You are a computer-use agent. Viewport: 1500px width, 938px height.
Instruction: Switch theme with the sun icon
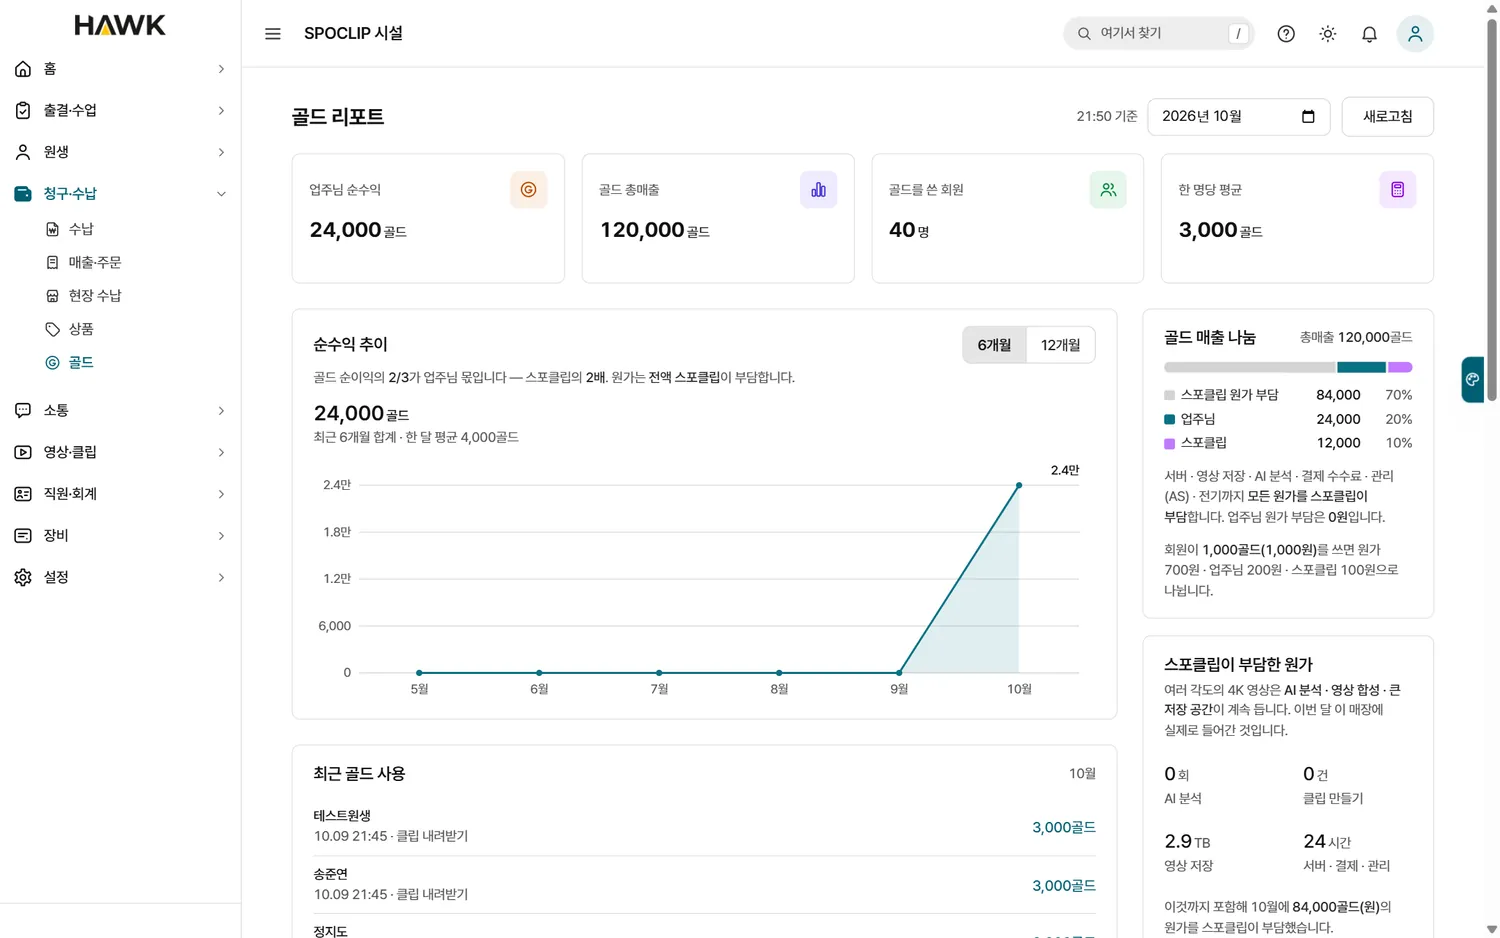point(1328,34)
